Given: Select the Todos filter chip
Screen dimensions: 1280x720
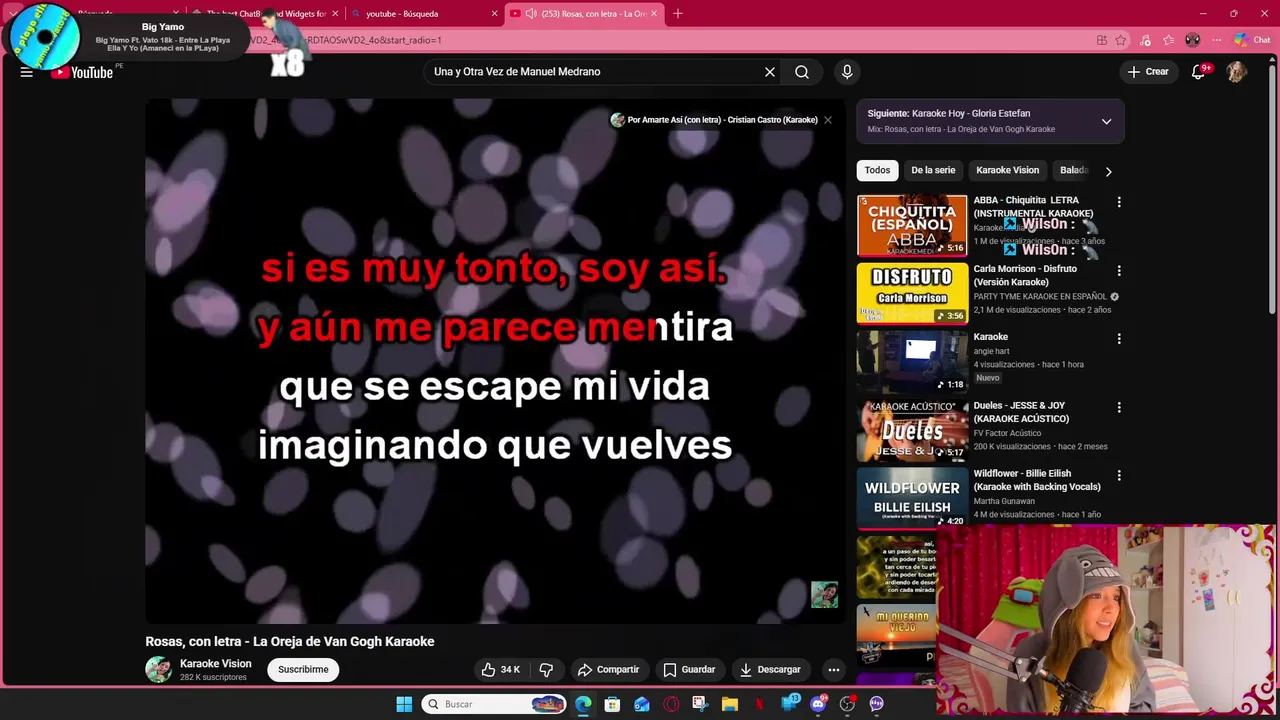Looking at the screenshot, I should [x=877, y=170].
